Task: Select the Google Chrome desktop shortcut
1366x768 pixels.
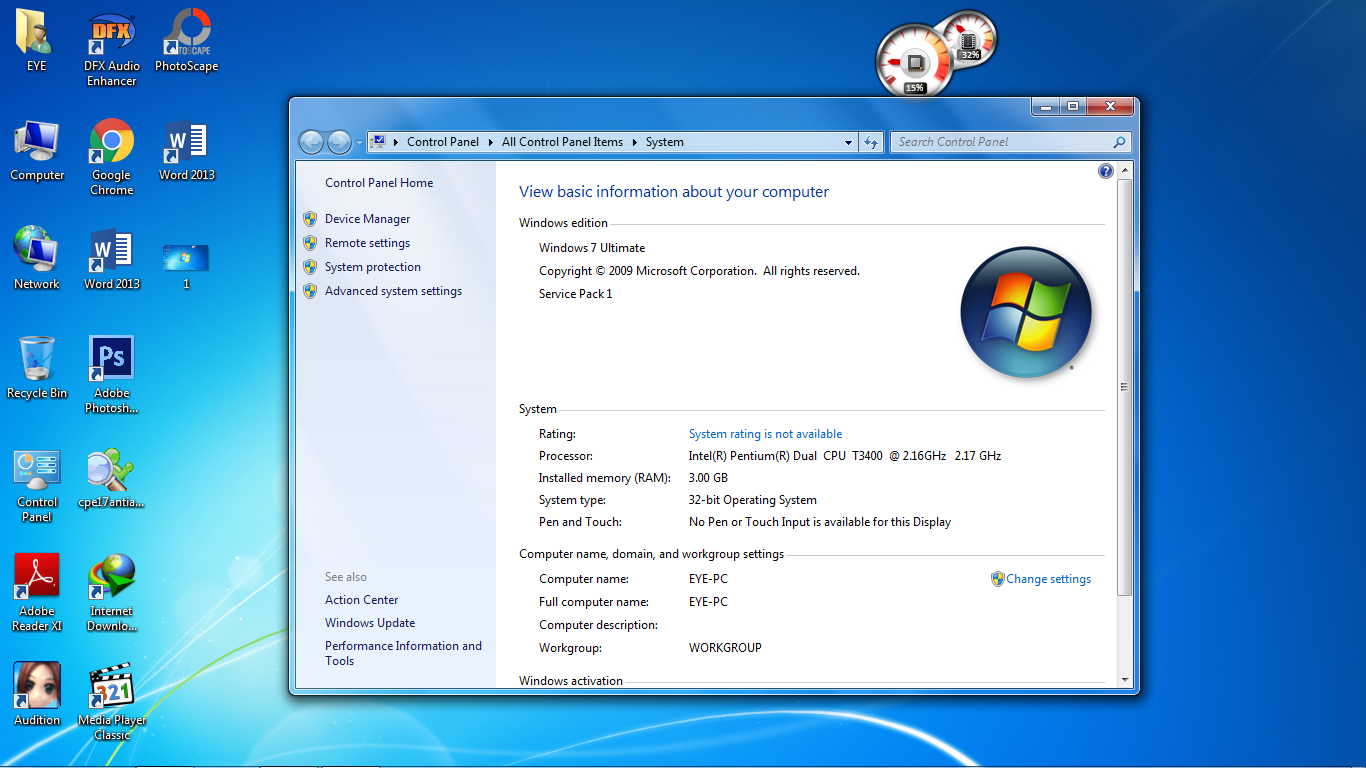Action: [x=111, y=157]
